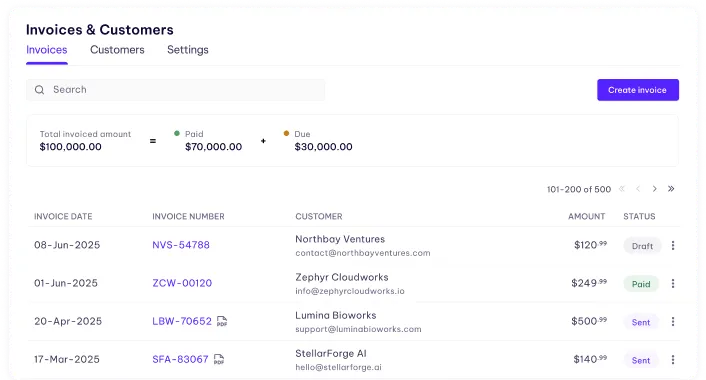
Task: Go to first page of invoices
Action: tap(622, 189)
